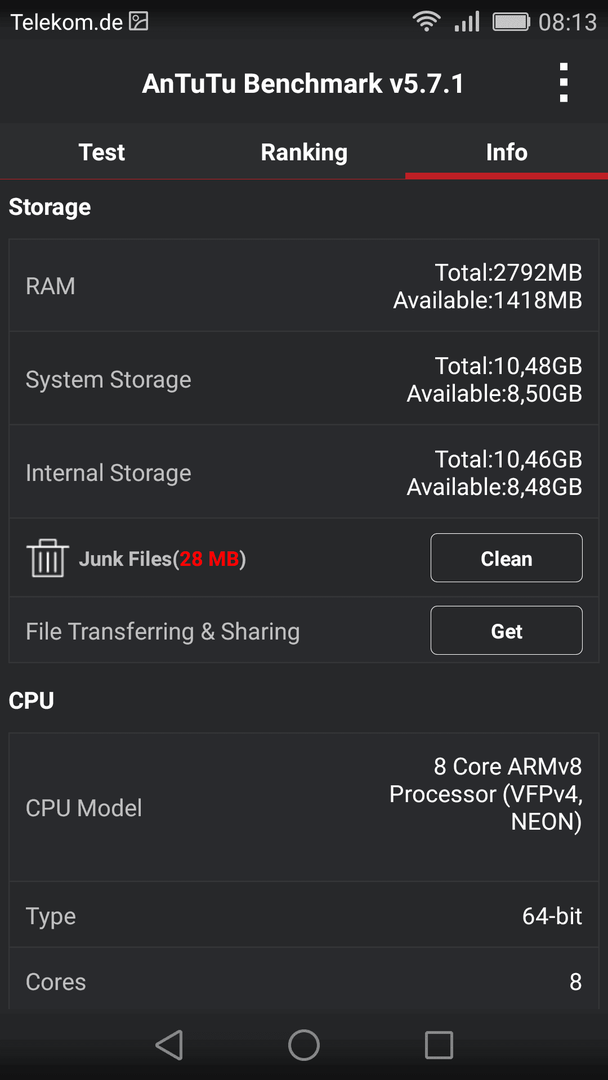
Task: Select the Info tab
Action: click(x=507, y=152)
